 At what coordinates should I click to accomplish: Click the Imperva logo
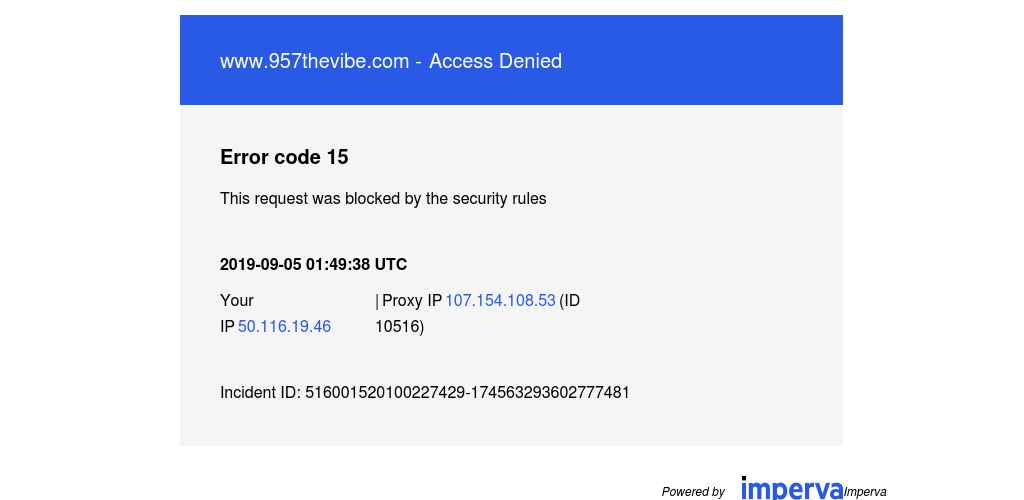[792, 488]
